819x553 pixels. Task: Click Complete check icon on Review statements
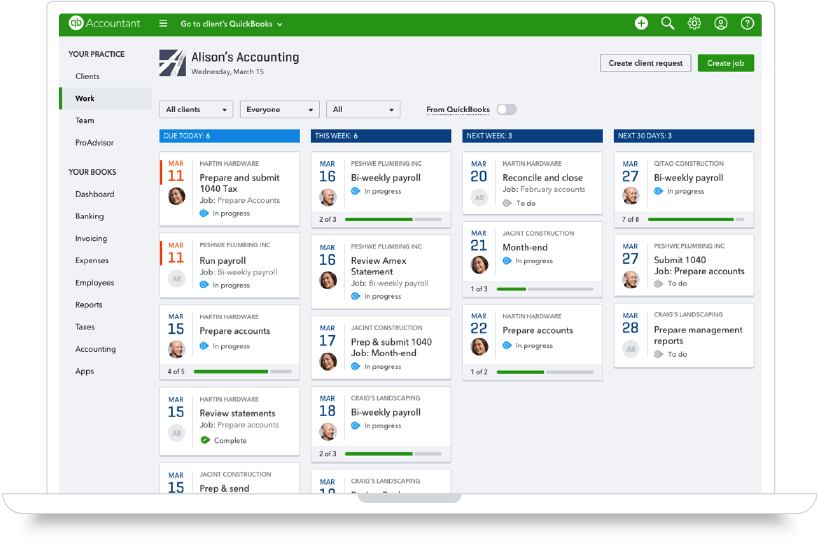point(205,440)
